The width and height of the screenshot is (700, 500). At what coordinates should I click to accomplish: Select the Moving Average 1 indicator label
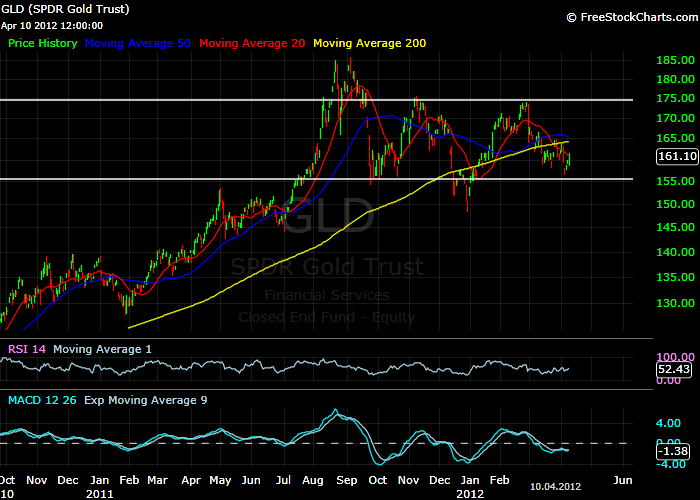(x=102, y=349)
